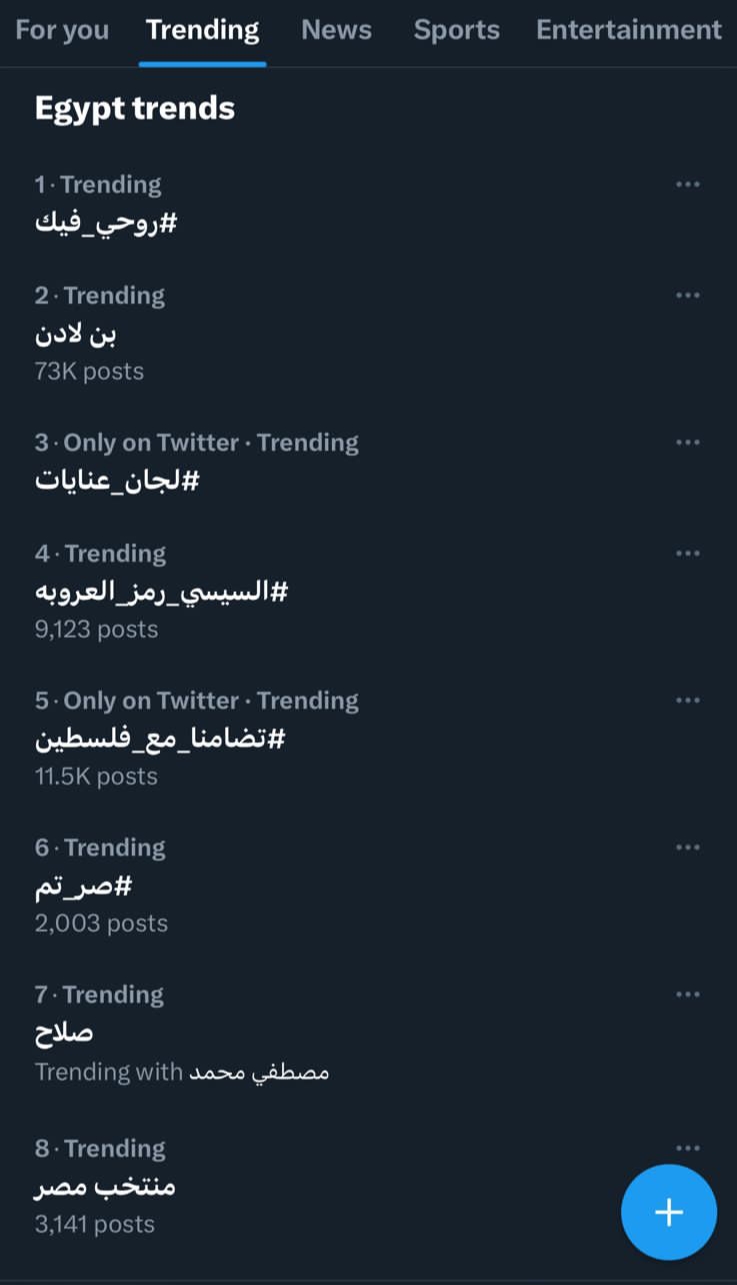This screenshot has height=1285, width=737.
Task: Open the News tab
Action: click(336, 31)
